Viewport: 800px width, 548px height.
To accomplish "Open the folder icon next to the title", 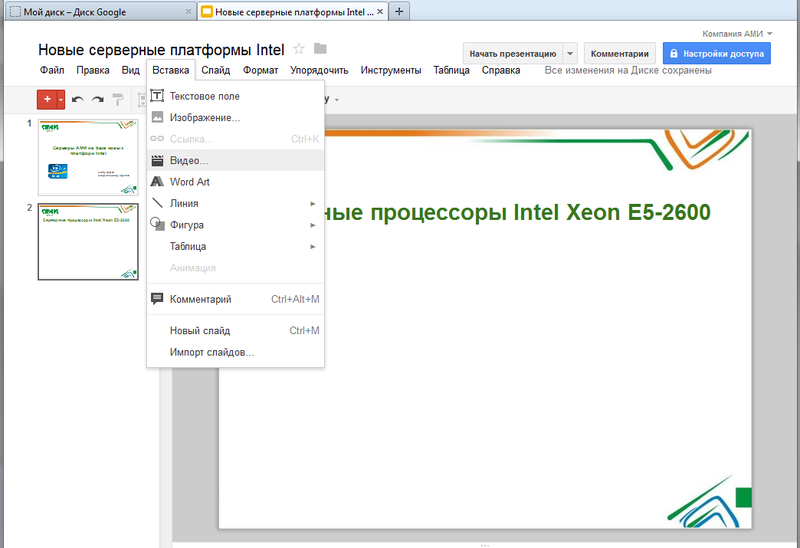I will click(320, 48).
